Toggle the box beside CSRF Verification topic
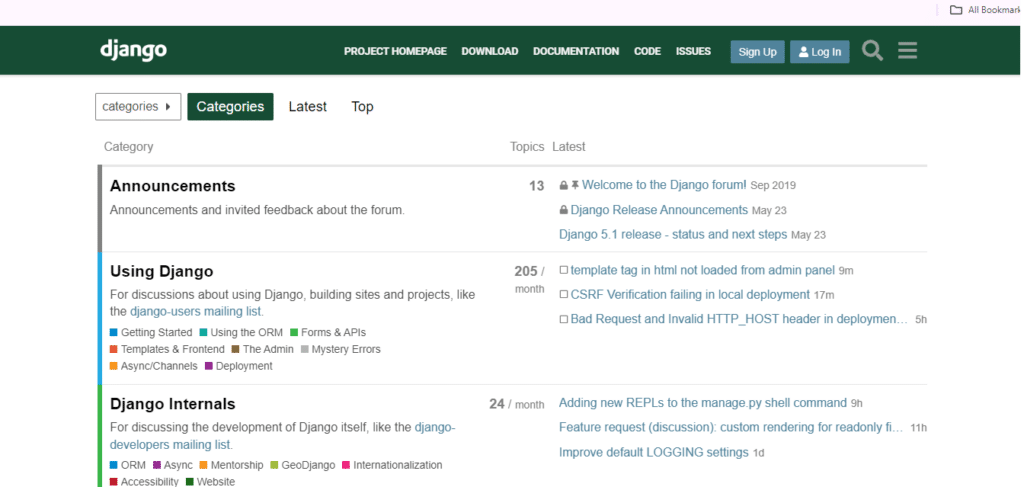The width and height of the screenshot is (1024, 487). [564, 295]
